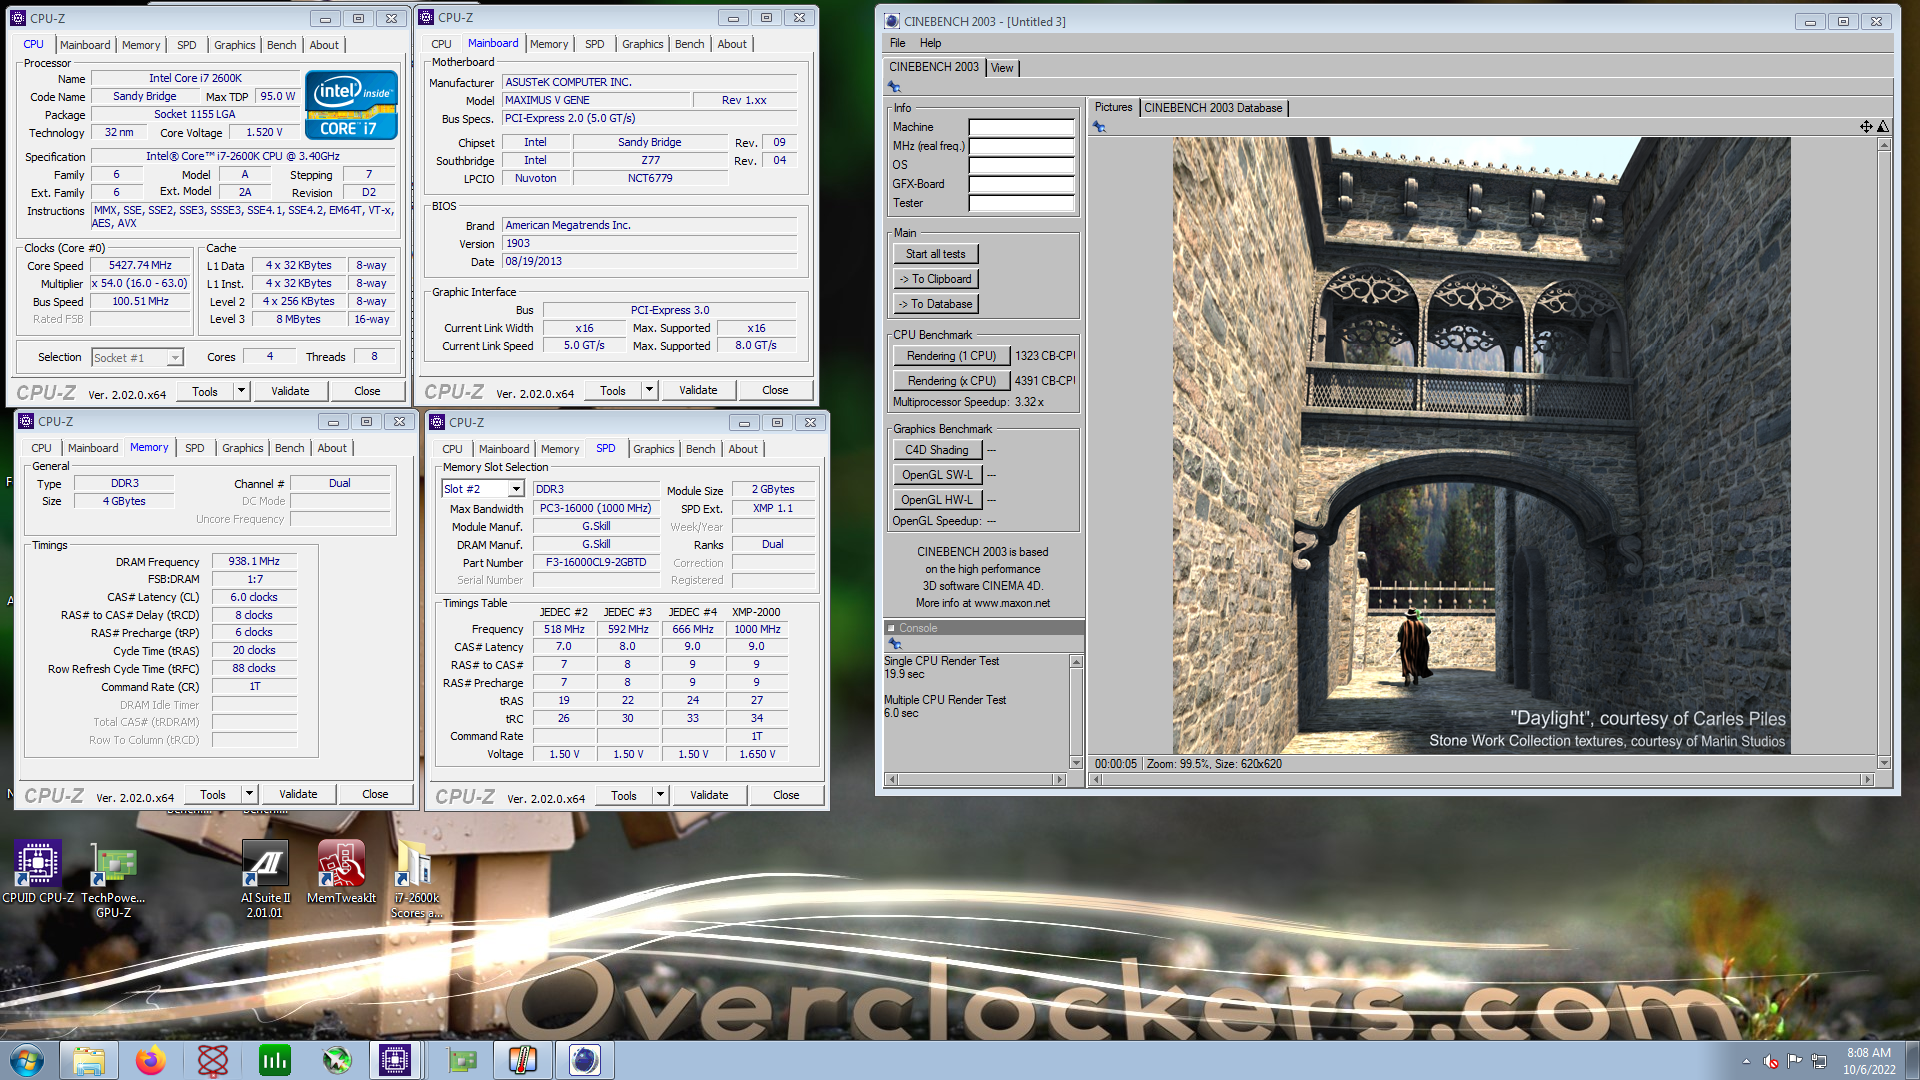Run the C4D Shading benchmark
Screen dimensions: 1920x1080
point(937,450)
